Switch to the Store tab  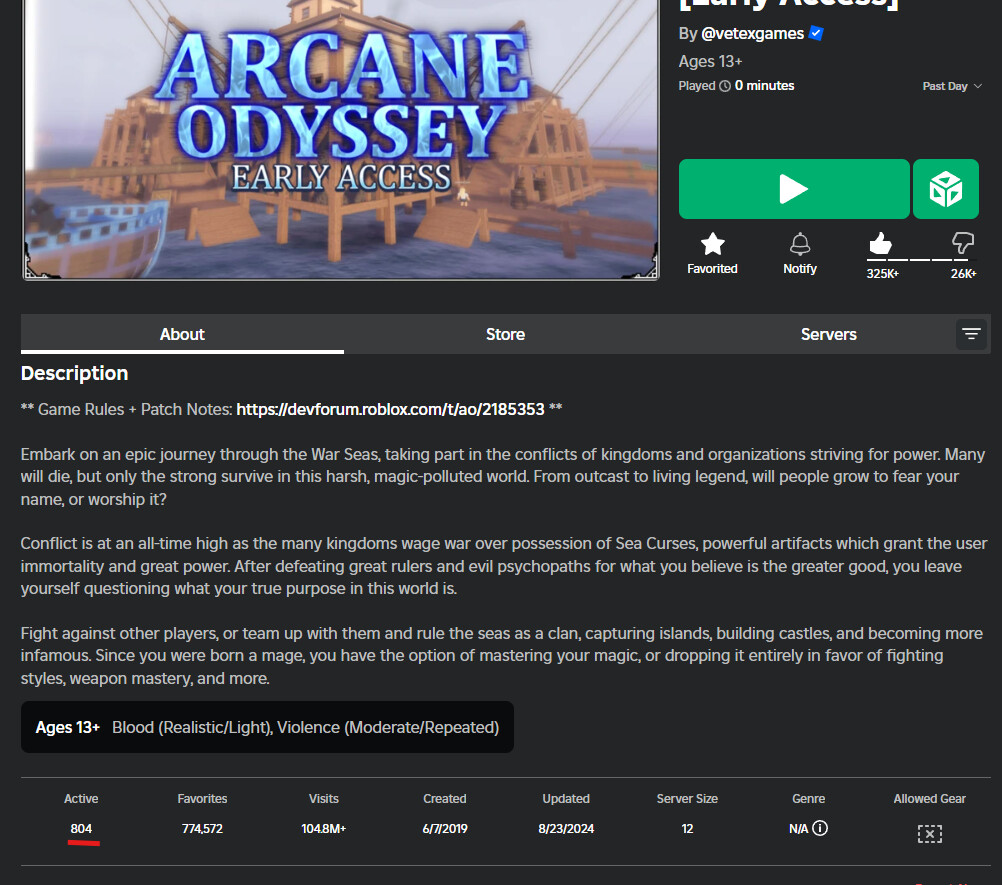505,334
